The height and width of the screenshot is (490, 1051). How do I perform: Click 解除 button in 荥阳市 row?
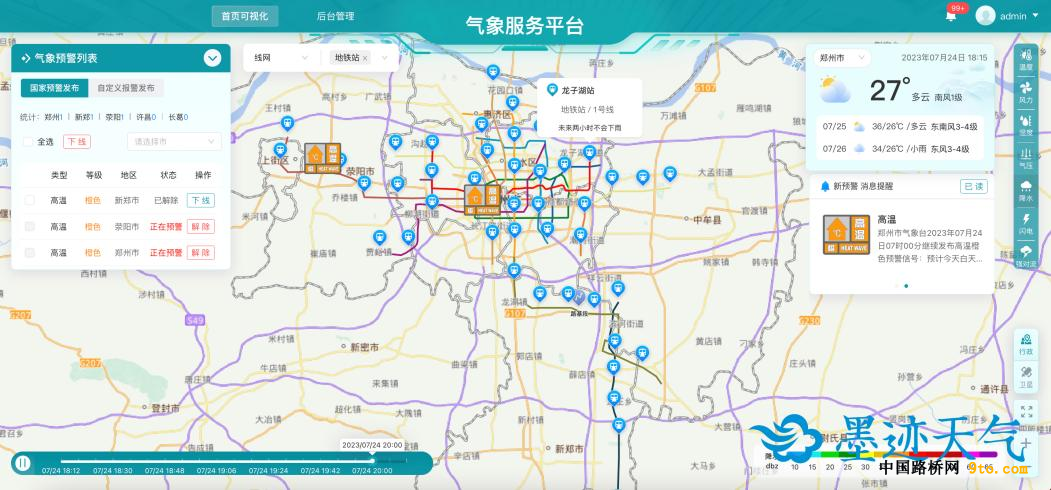200,227
